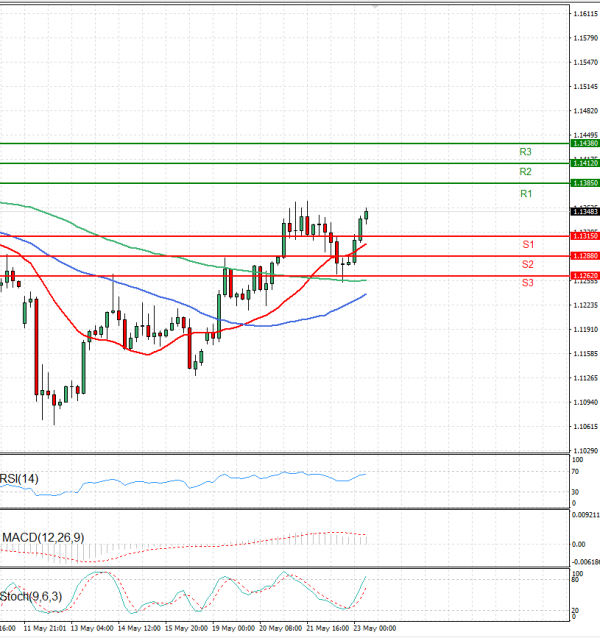The width and height of the screenshot is (600, 638).
Task: Click the S2 support label
Action: tap(527, 264)
